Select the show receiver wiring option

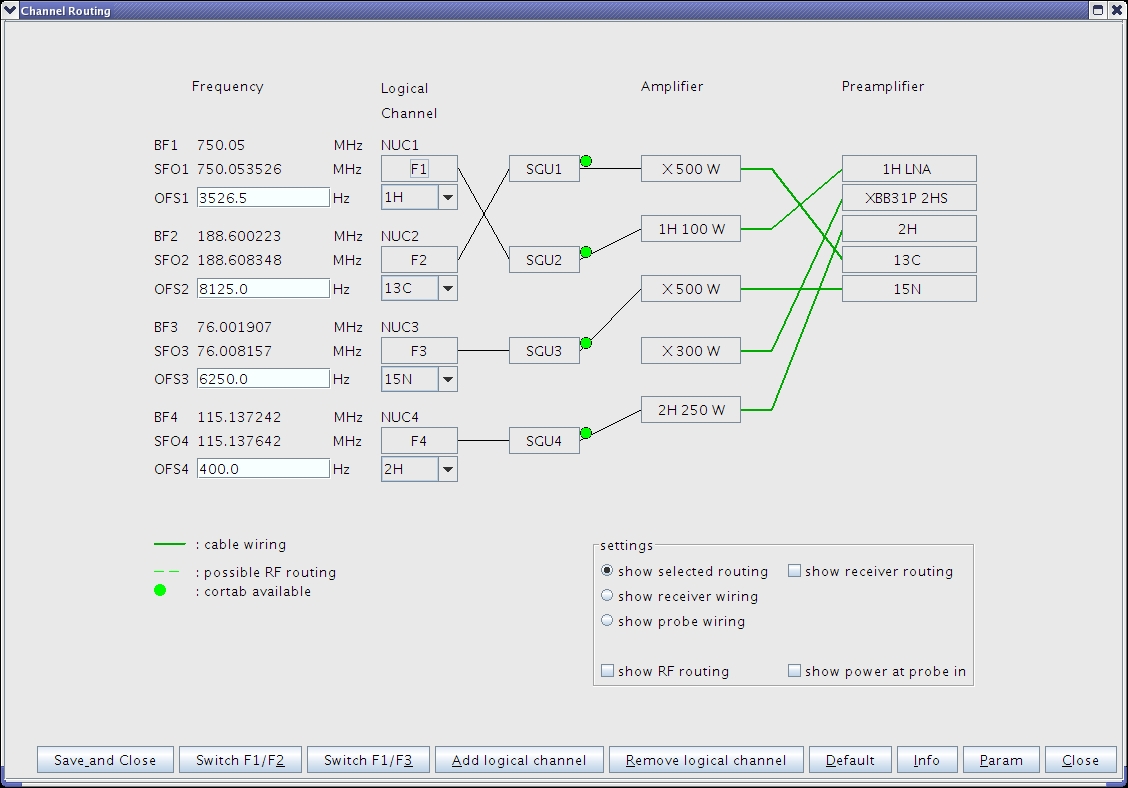pos(607,596)
